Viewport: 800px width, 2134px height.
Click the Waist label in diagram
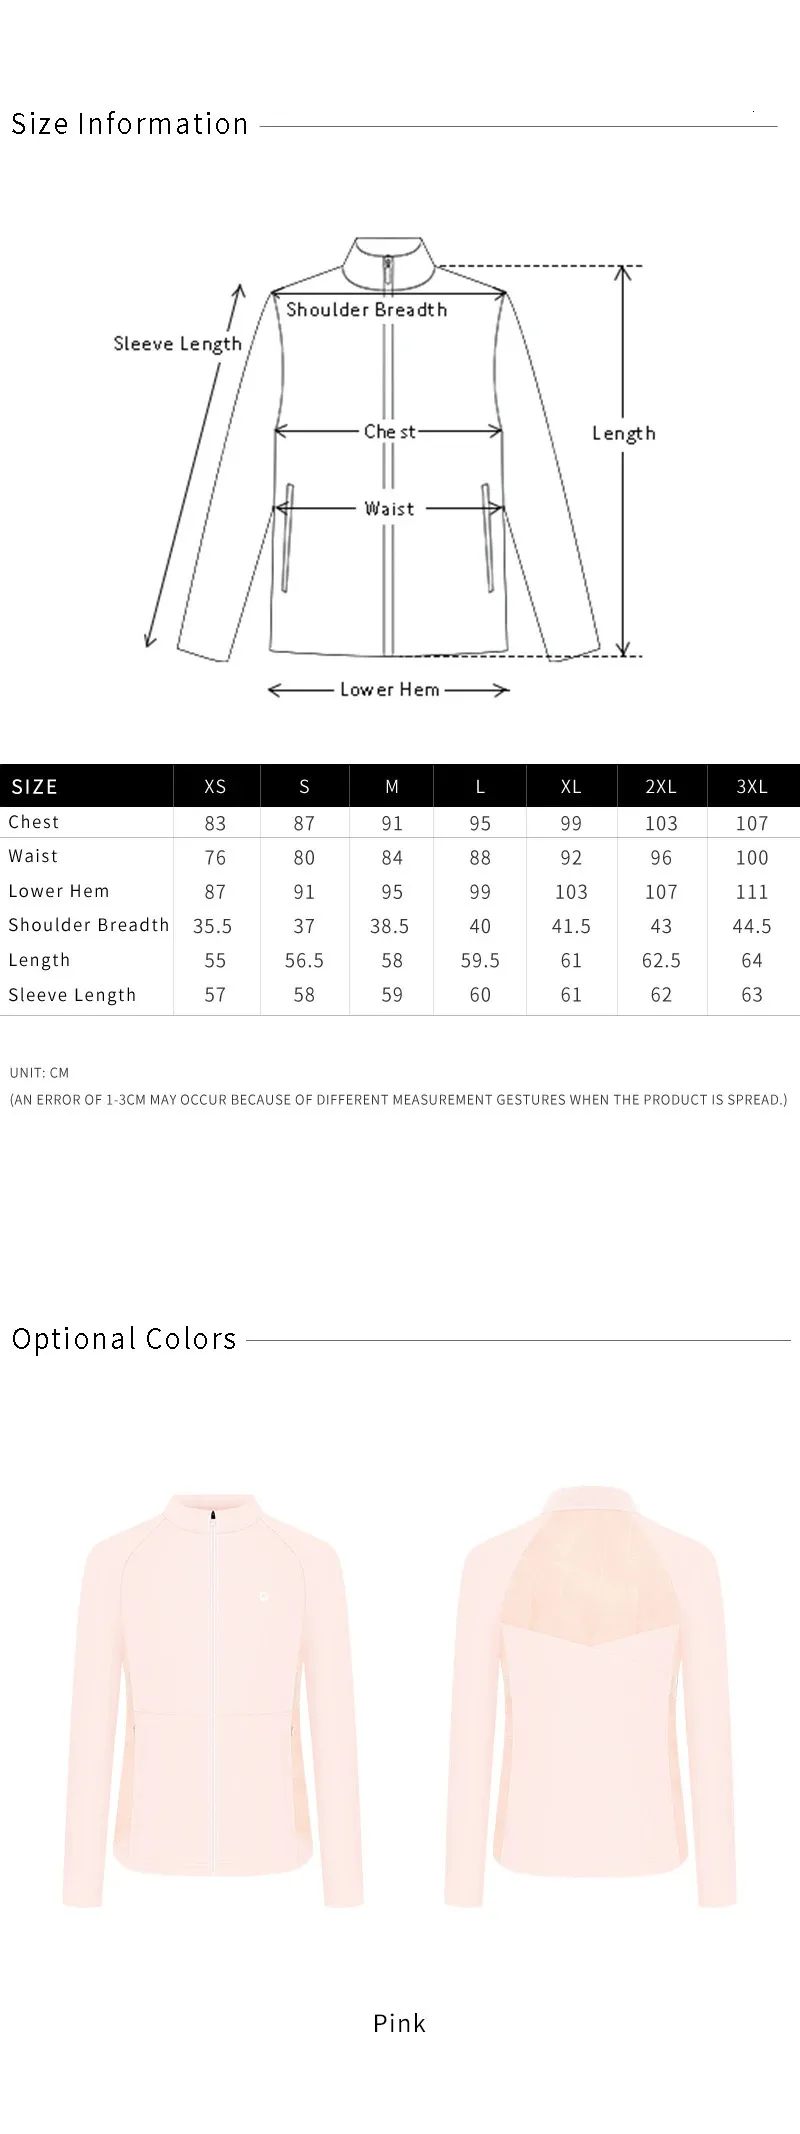click(x=389, y=508)
